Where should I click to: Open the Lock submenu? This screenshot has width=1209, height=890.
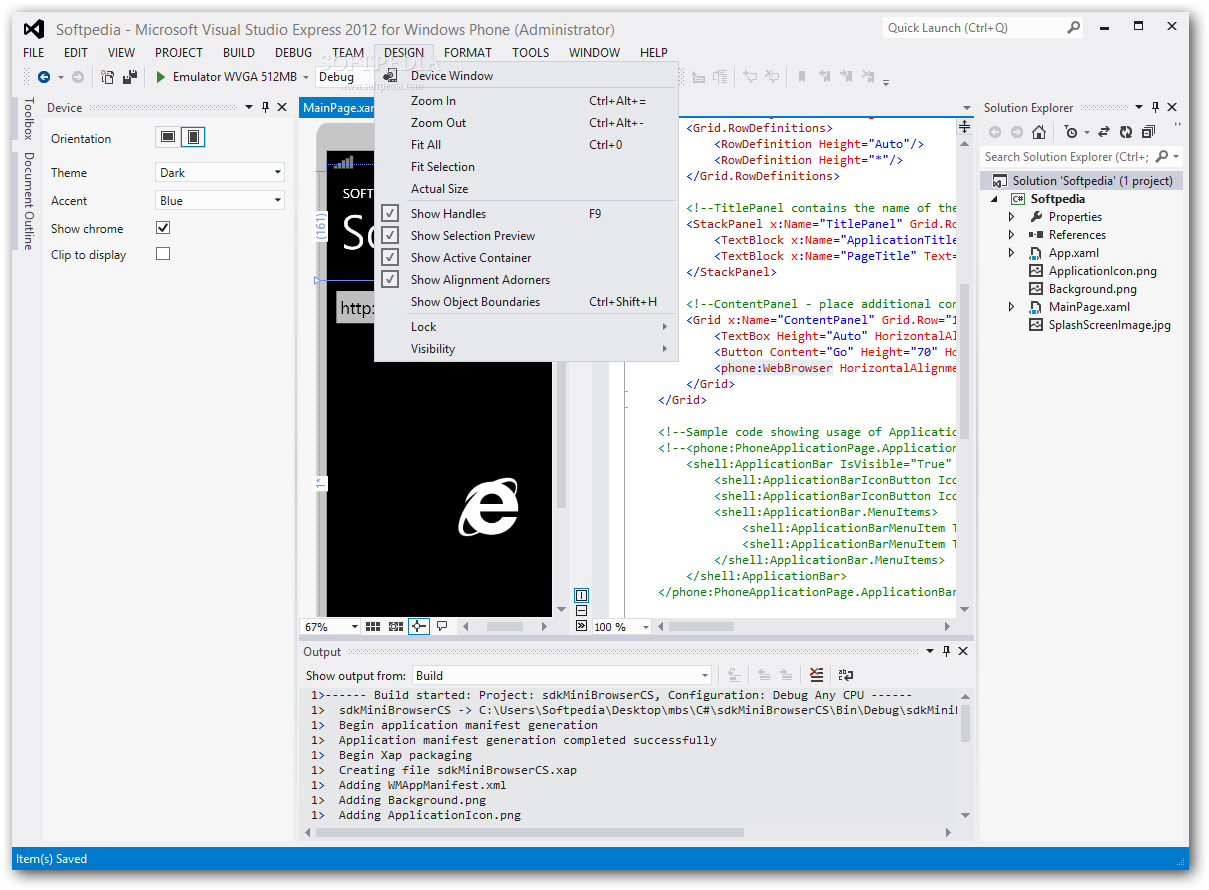526,327
